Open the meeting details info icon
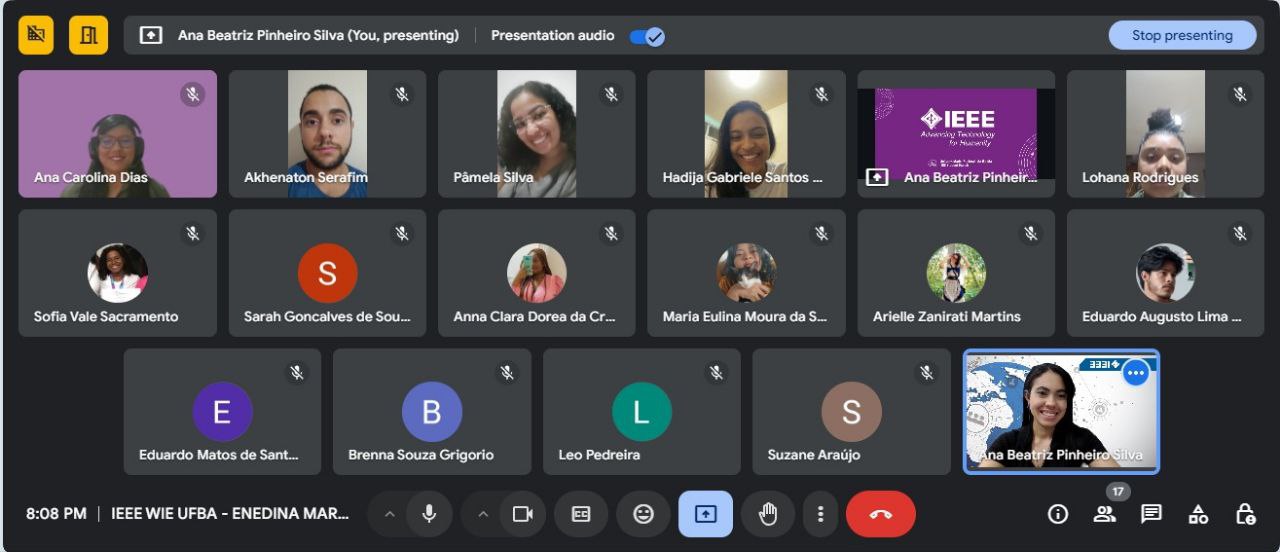Screen dimensions: 1280x552 tap(1057, 514)
